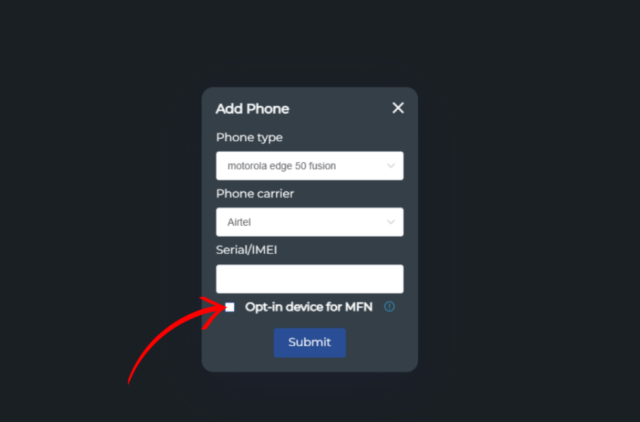Enable Opt-in device for MFN checkbox
Image resolution: width=640 pixels, height=422 pixels.
point(230,307)
